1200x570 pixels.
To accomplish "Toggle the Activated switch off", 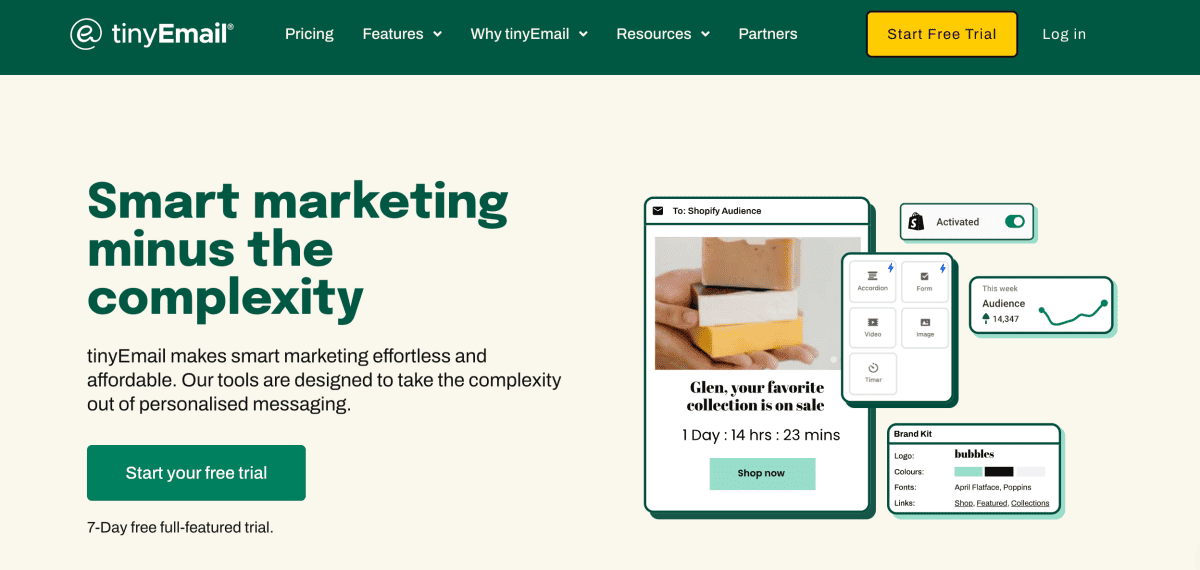I will [1015, 222].
